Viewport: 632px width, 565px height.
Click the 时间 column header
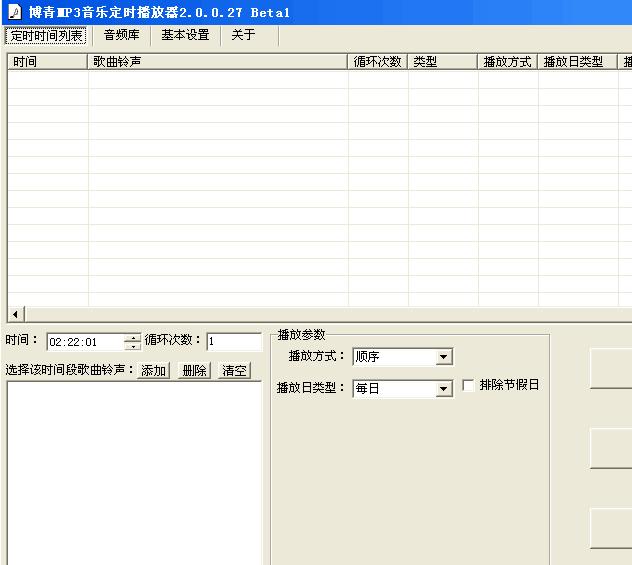tap(47, 62)
